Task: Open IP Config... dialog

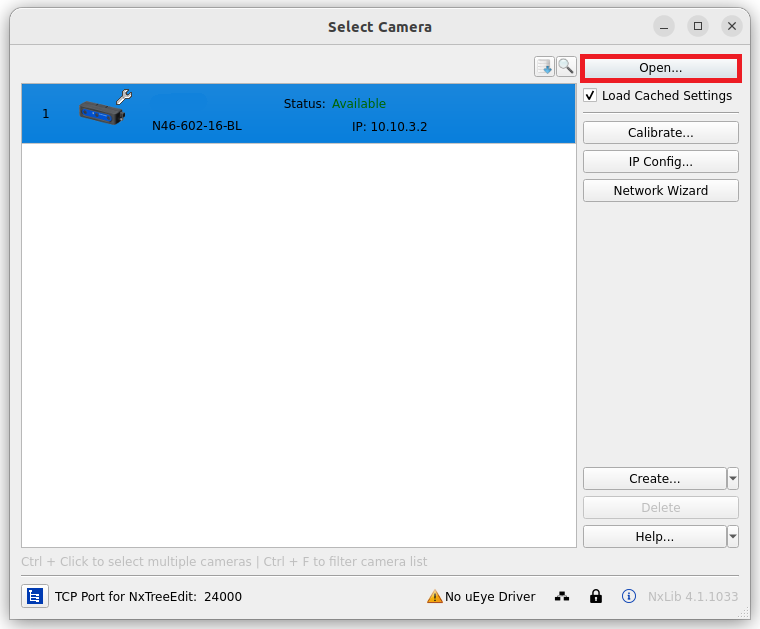Action: click(661, 161)
